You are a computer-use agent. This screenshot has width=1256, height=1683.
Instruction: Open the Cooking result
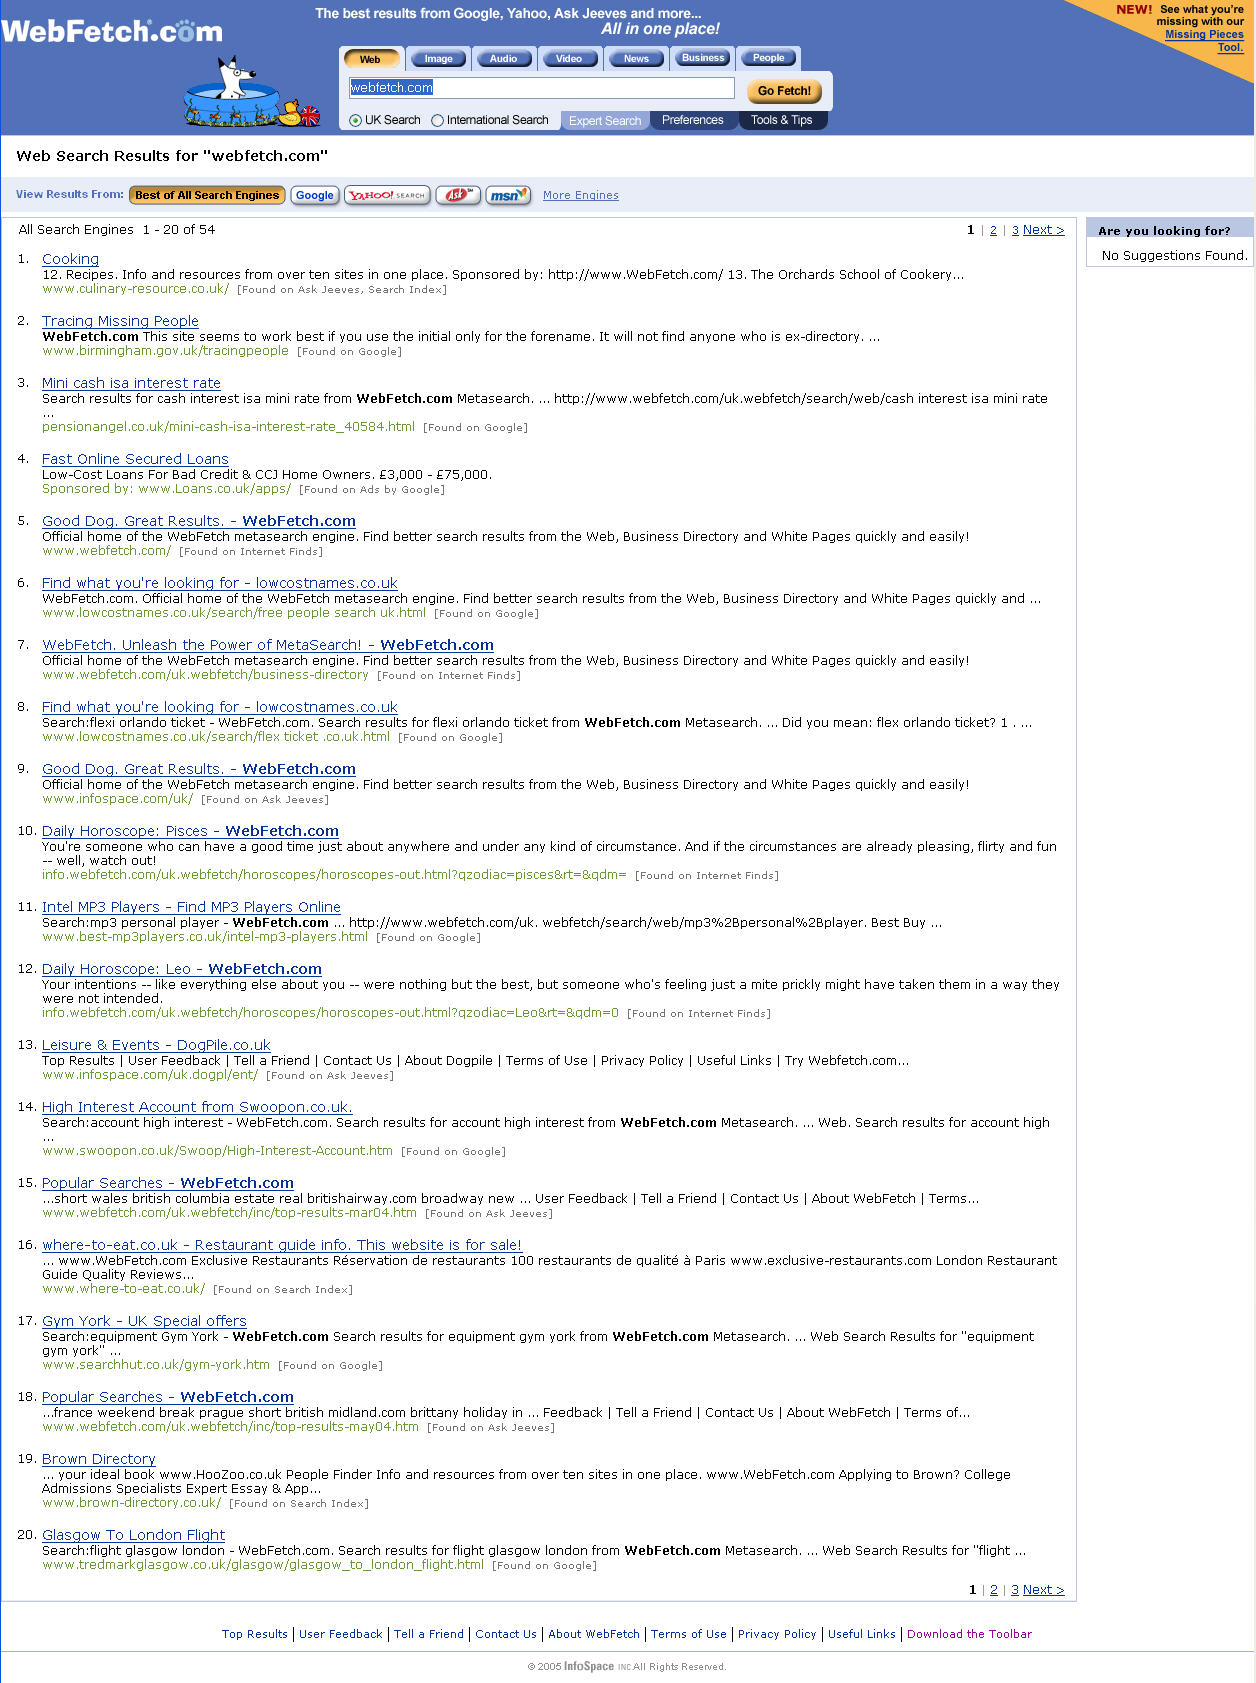tap(70, 259)
